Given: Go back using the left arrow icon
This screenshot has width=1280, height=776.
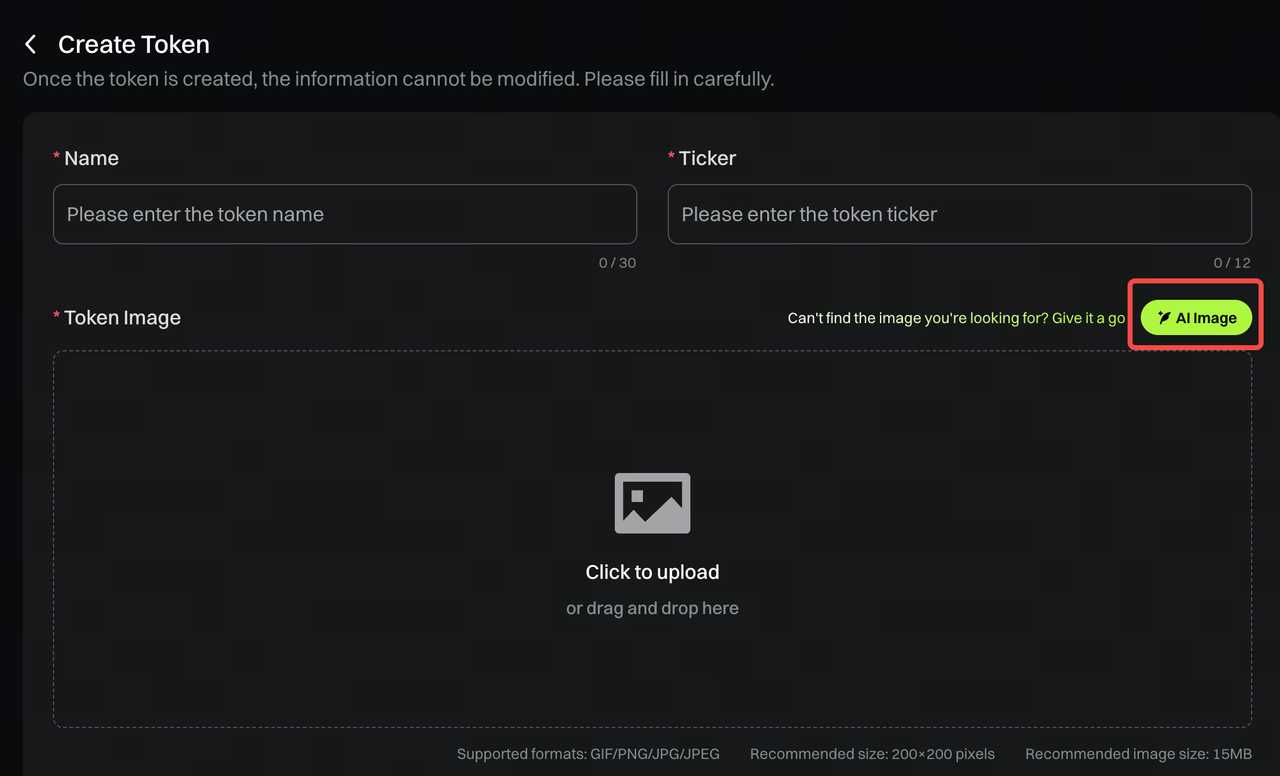Looking at the screenshot, I should pos(31,44).
